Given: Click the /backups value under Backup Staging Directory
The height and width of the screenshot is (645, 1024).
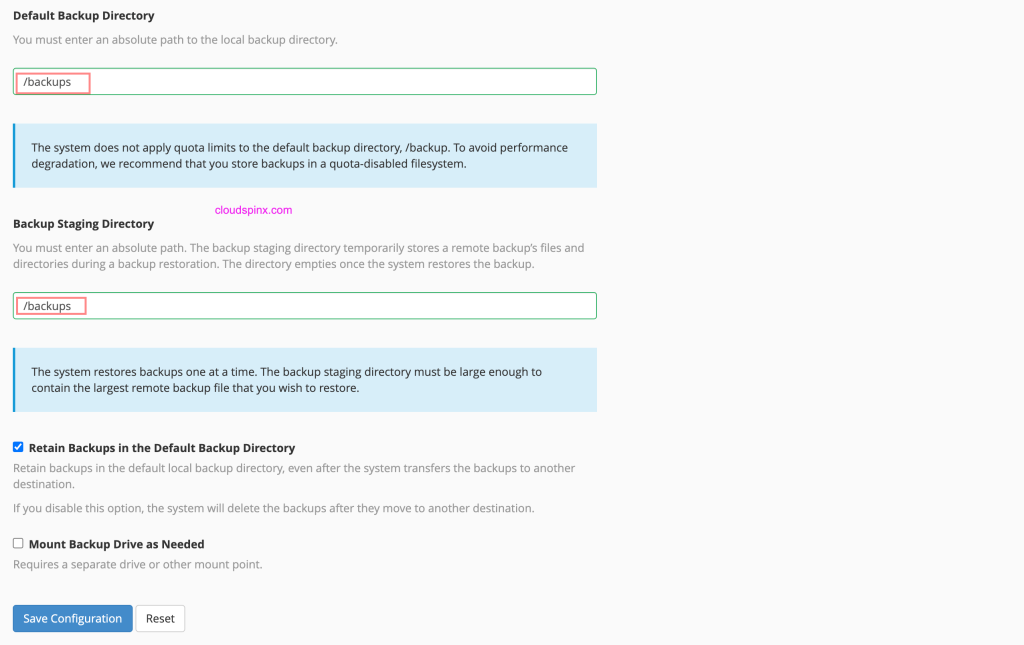Looking at the screenshot, I should [x=48, y=306].
